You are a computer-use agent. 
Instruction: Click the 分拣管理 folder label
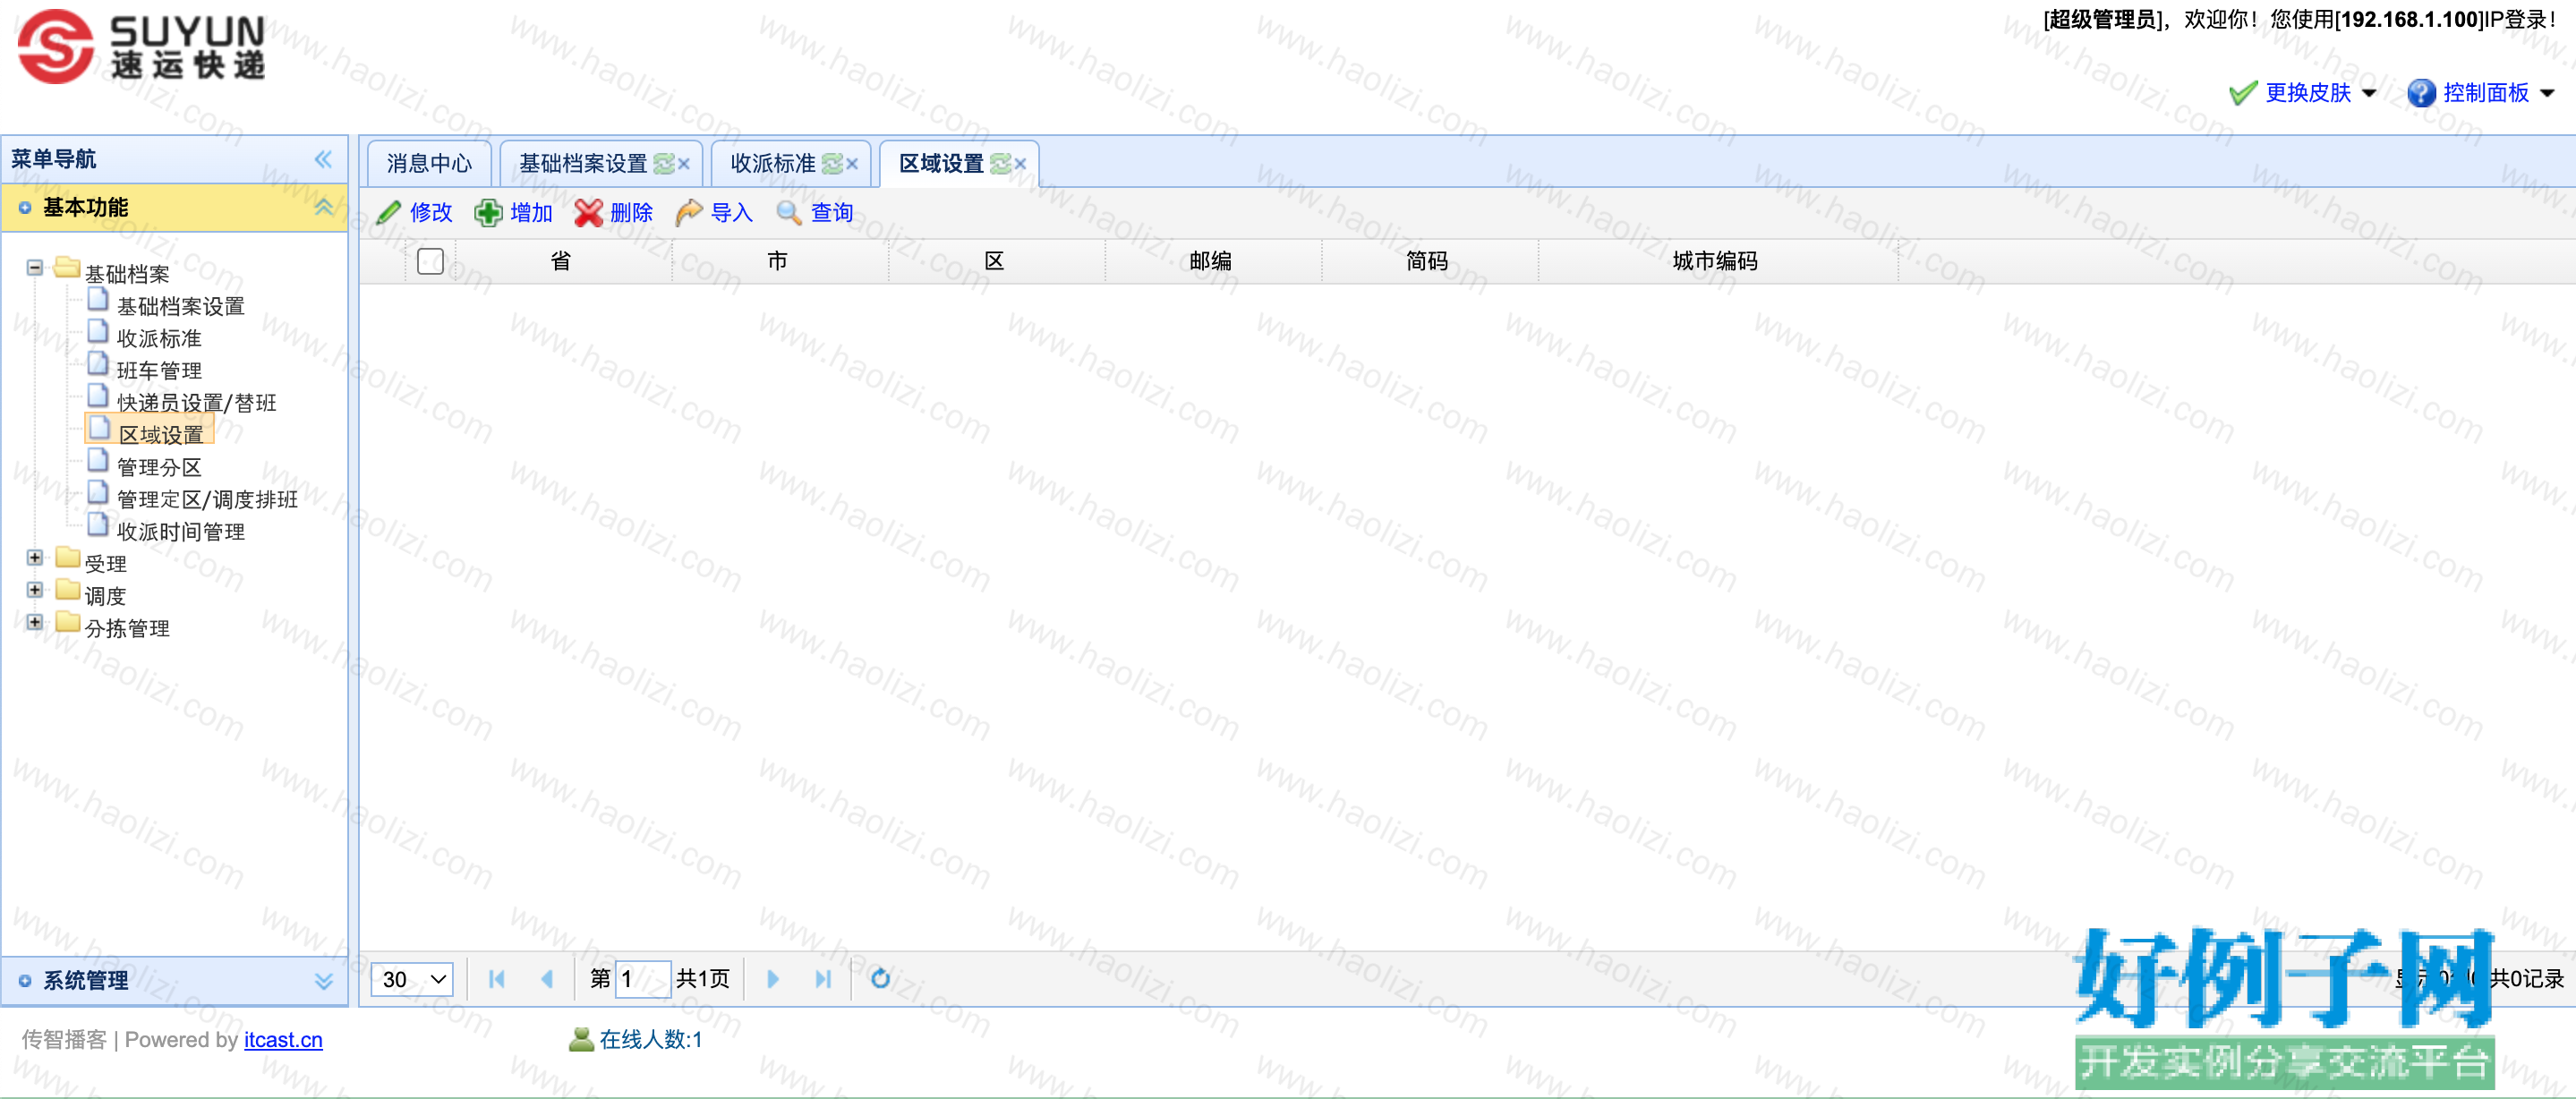coord(127,629)
